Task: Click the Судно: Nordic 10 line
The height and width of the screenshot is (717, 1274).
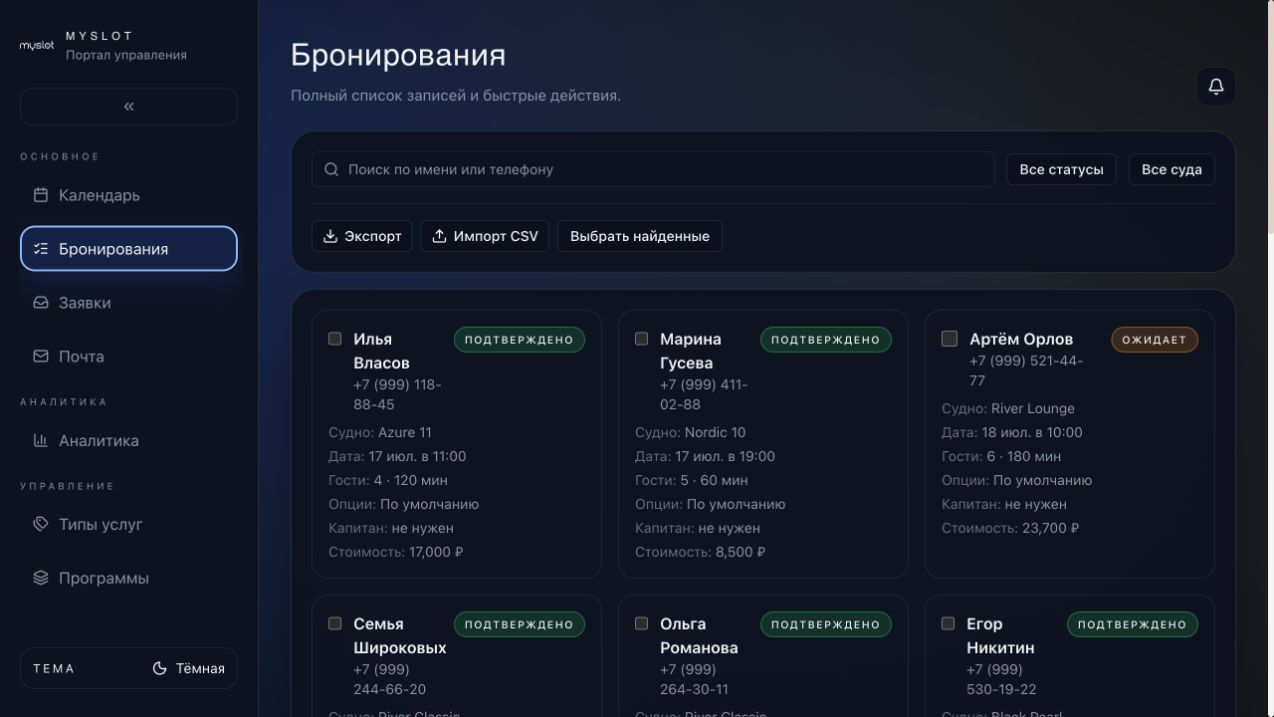Action: pyautogui.click(x=691, y=433)
